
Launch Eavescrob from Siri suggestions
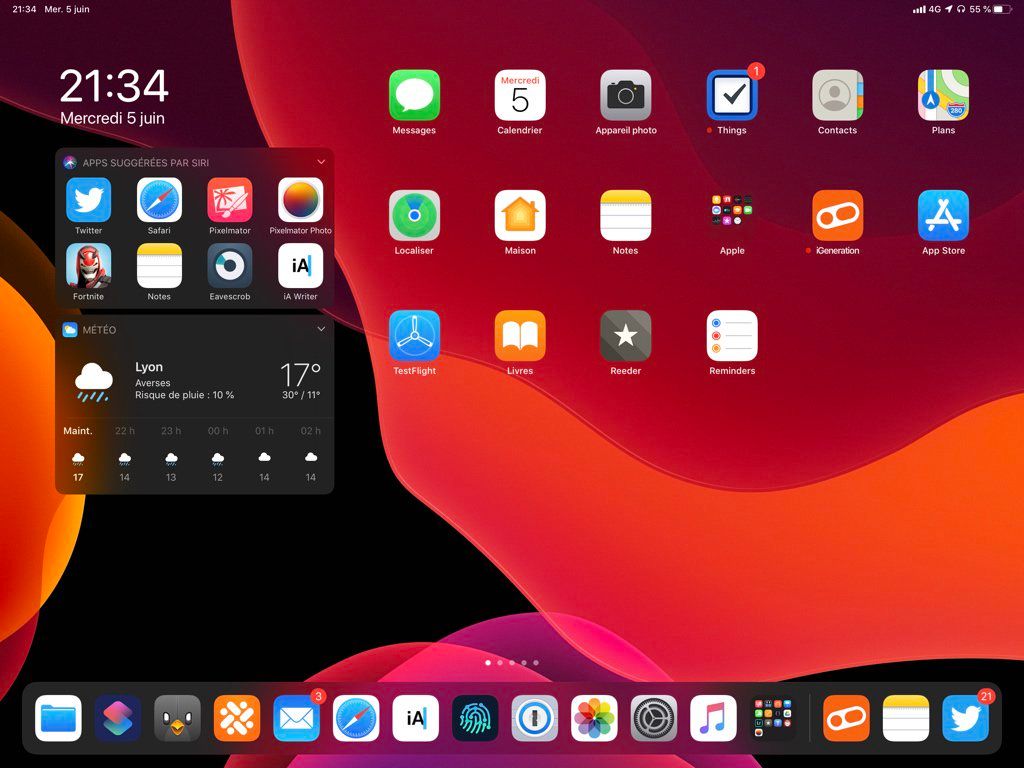230,266
